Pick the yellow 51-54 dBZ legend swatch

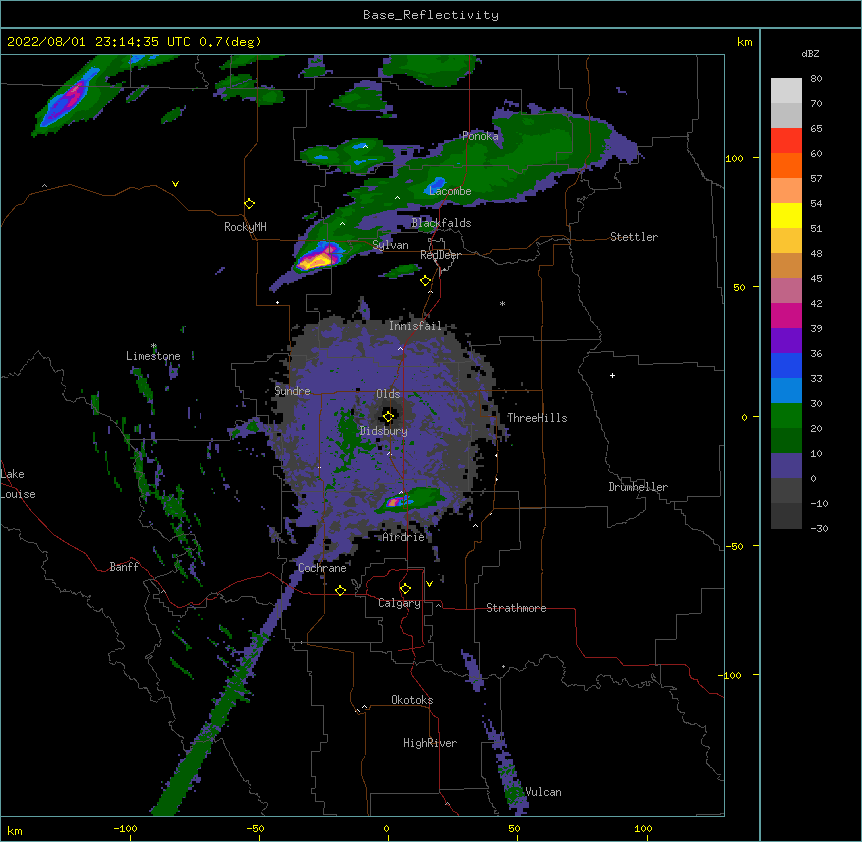point(786,215)
